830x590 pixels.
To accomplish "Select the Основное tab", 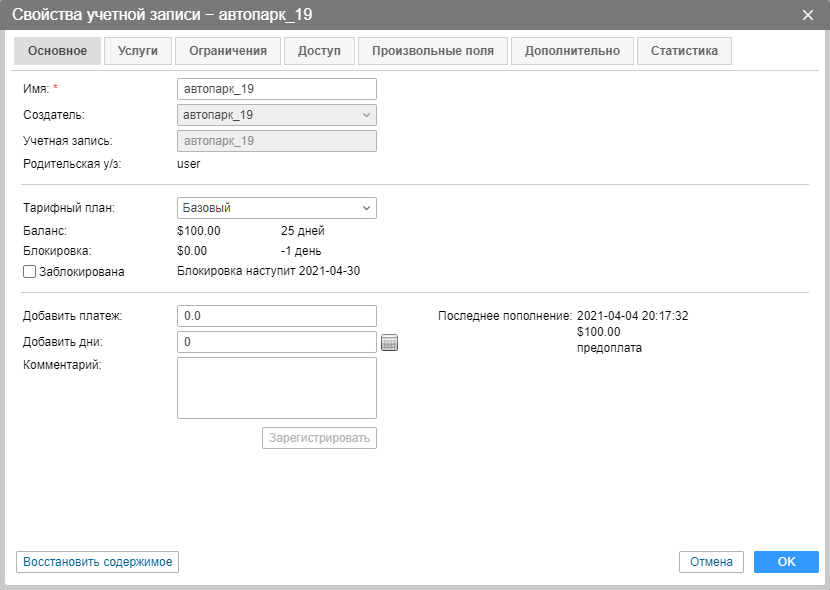I will pos(57,51).
